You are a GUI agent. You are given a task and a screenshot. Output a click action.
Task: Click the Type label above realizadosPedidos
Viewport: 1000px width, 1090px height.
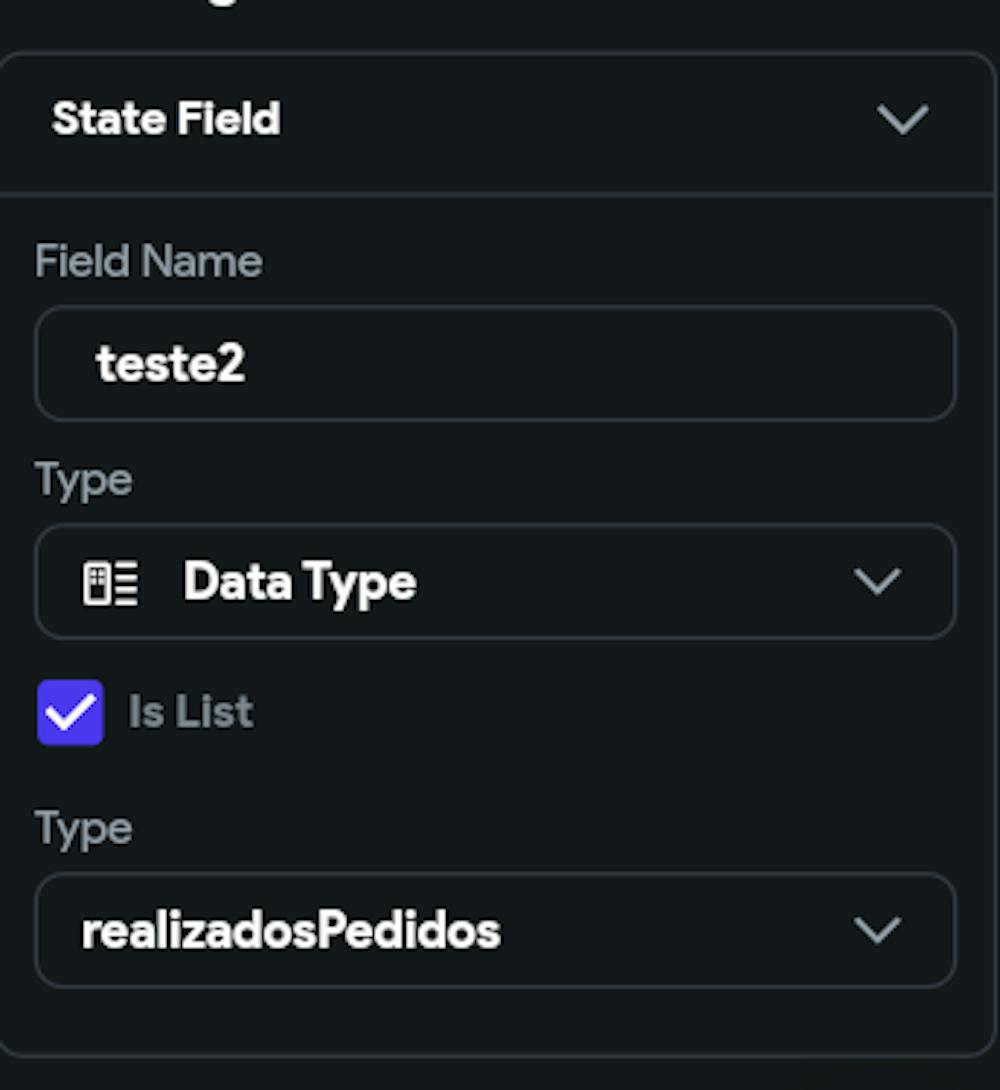point(83,830)
